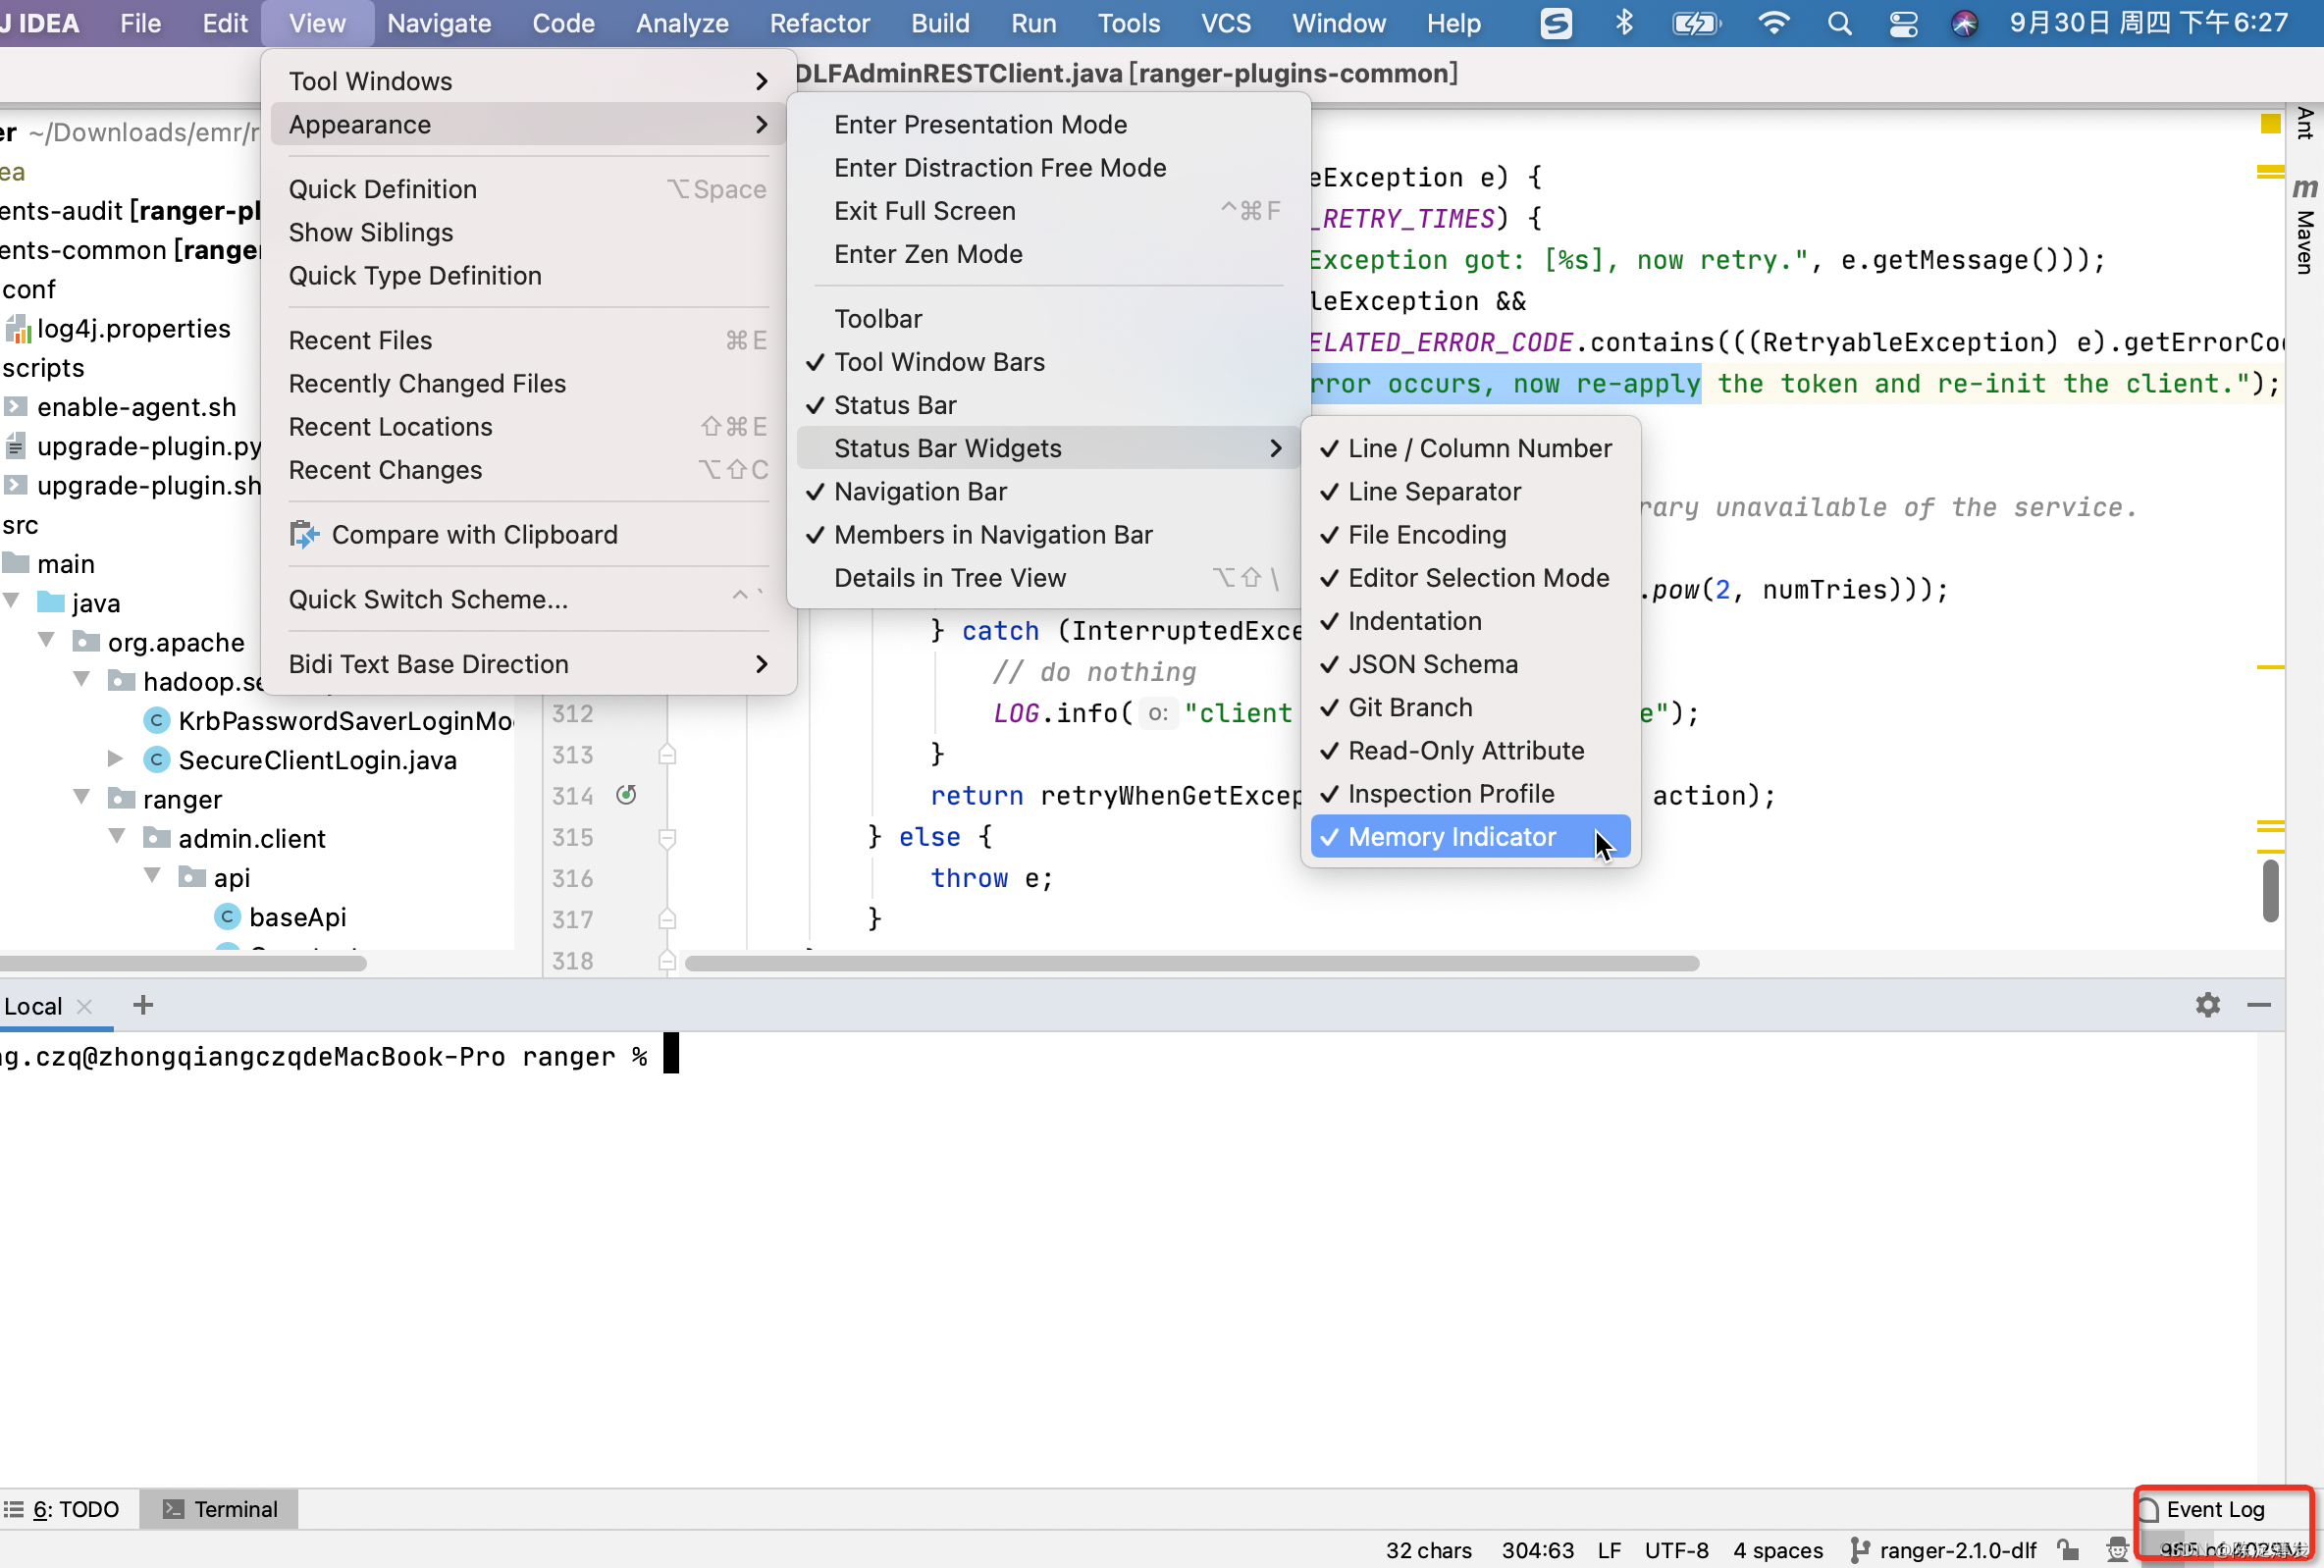
Task: Click the ranger-2.1.0-dlf Git branch widget
Action: point(1945,1550)
